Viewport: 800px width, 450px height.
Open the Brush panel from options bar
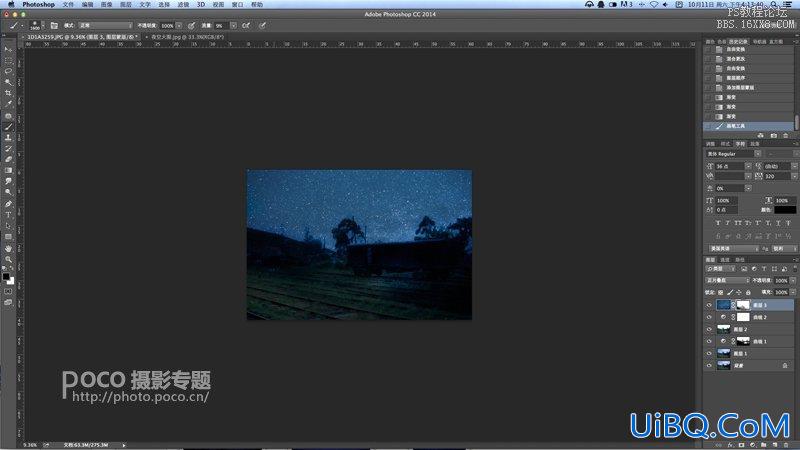(x=54, y=25)
